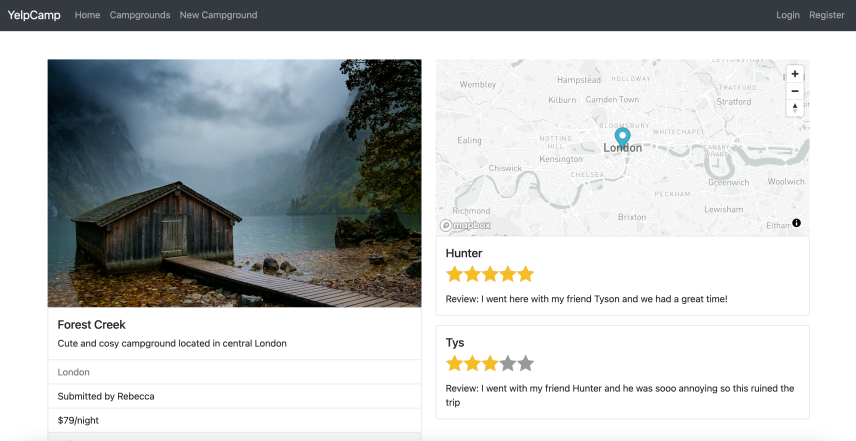This screenshot has height=441, width=856.
Task: Click the first star in Tys's rating
Action: [455, 363]
